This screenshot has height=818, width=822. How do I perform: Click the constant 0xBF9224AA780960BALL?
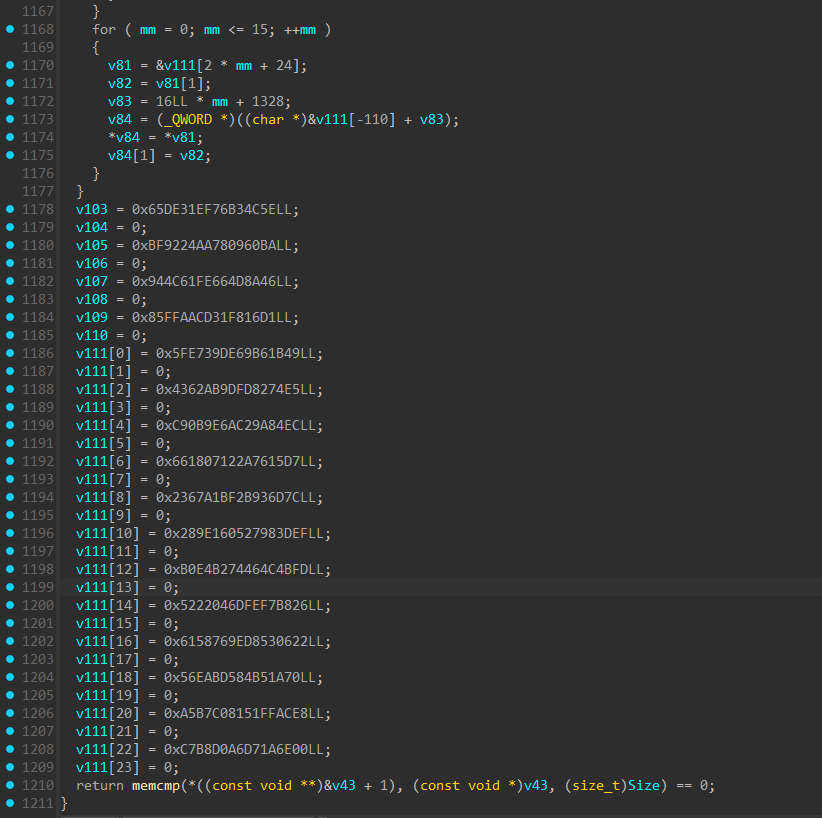click(x=215, y=245)
